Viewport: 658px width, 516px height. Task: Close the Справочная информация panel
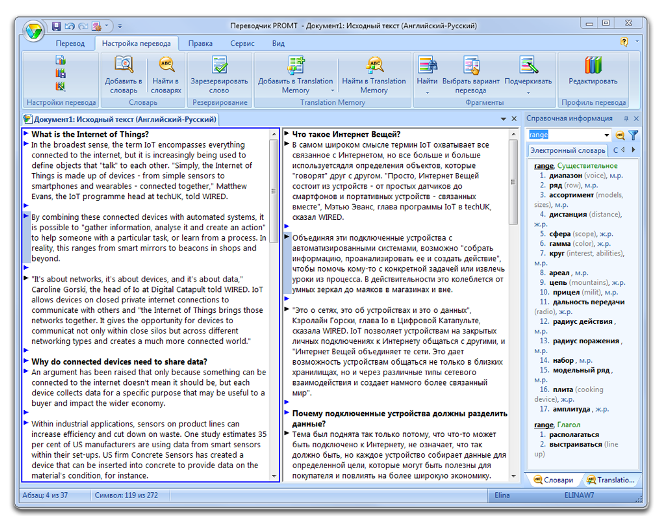[x=636, y=118]
